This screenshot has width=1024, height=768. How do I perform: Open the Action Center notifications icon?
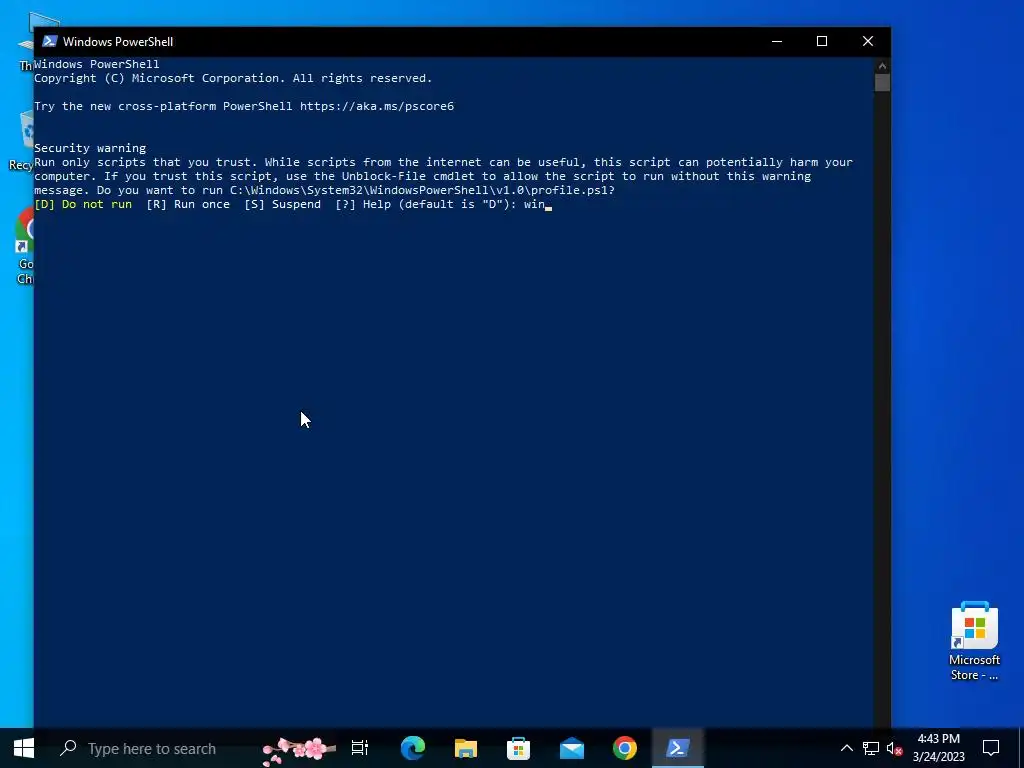pyautogui.click(x=991, y=748)
